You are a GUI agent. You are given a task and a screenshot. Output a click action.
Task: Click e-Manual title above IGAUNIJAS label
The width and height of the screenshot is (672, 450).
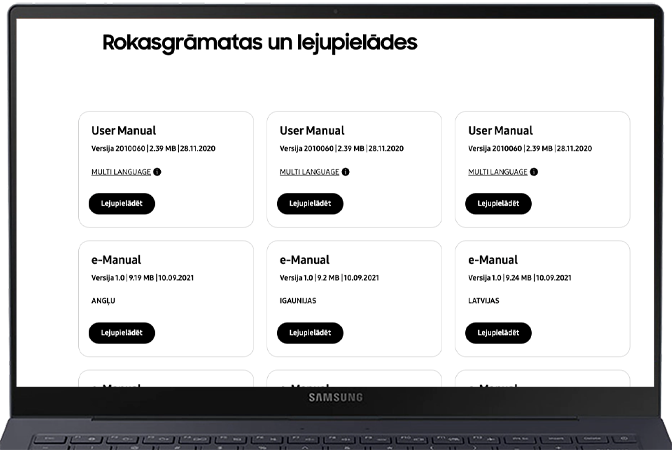tap(304, 260)
